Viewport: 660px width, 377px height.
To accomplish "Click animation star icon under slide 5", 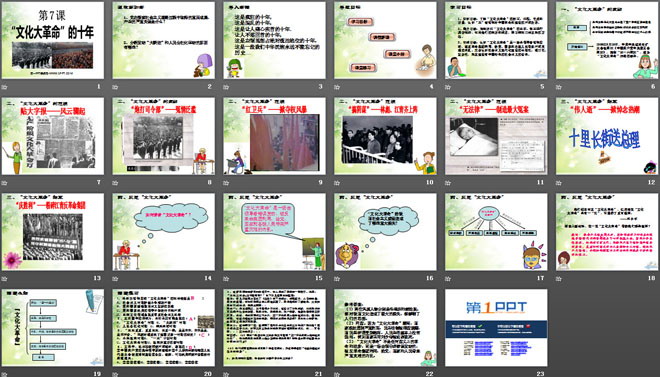I will click(x=448, y=87).
